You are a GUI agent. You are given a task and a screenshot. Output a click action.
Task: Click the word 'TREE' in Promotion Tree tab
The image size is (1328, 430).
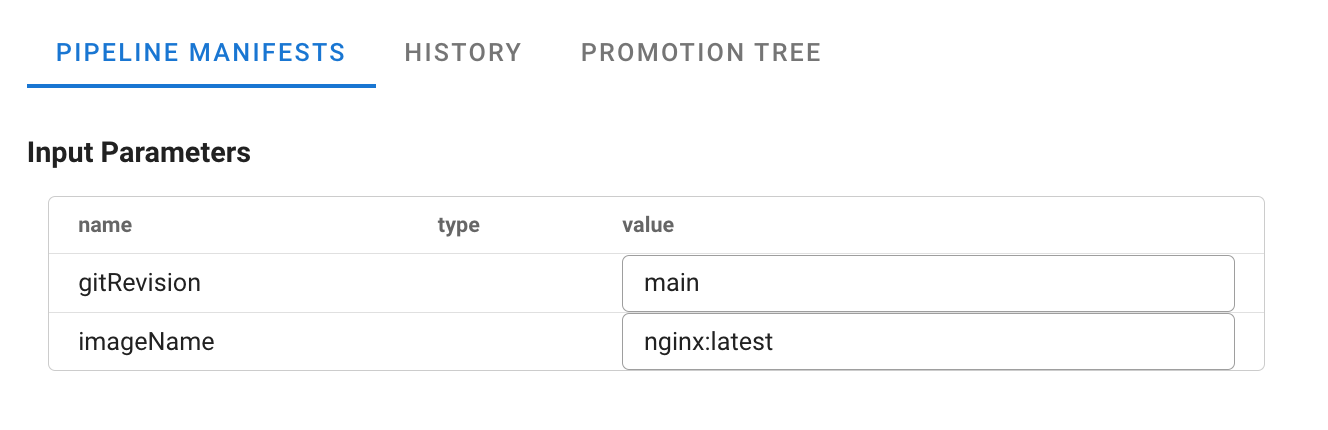point(790,53)
